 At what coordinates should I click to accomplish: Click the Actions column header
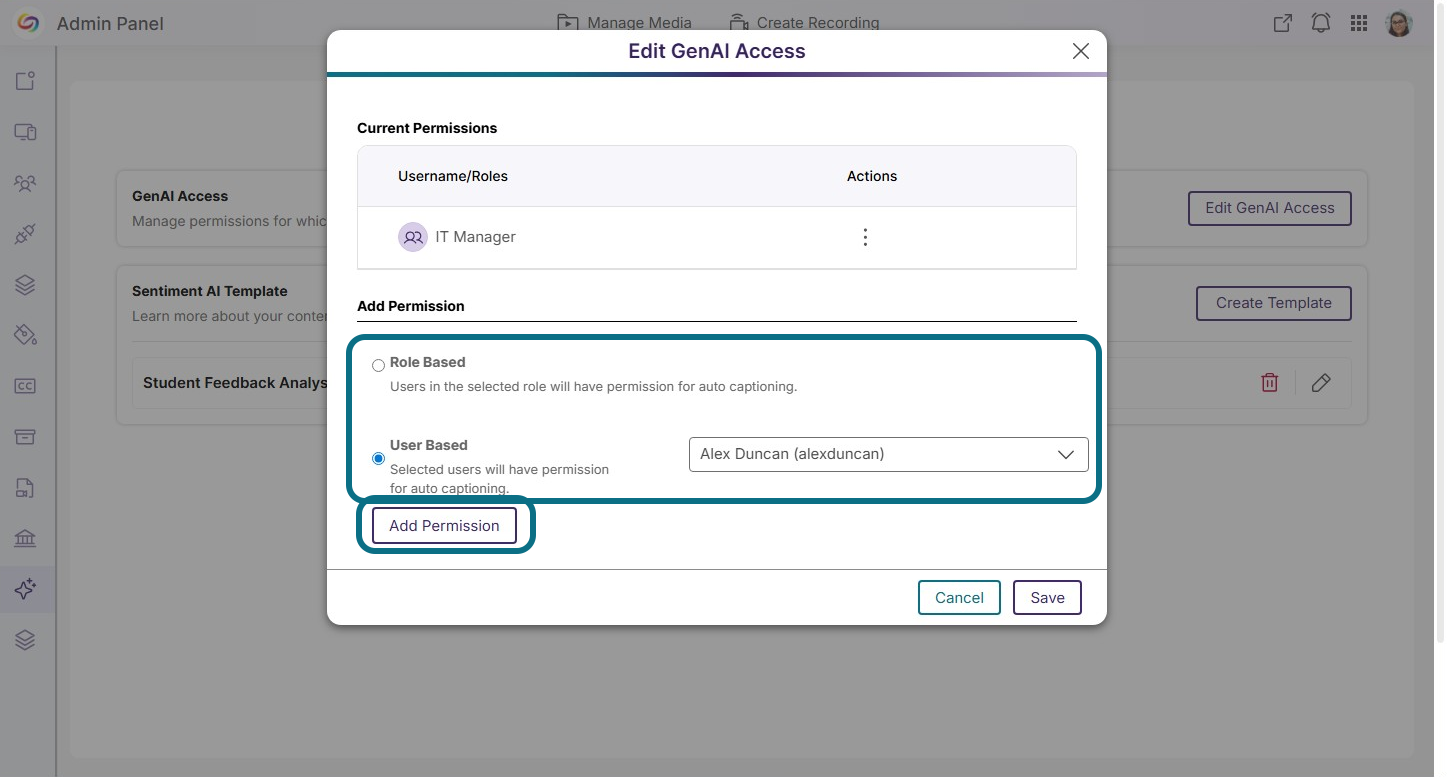pyautogui.click(x=872, y=176)
